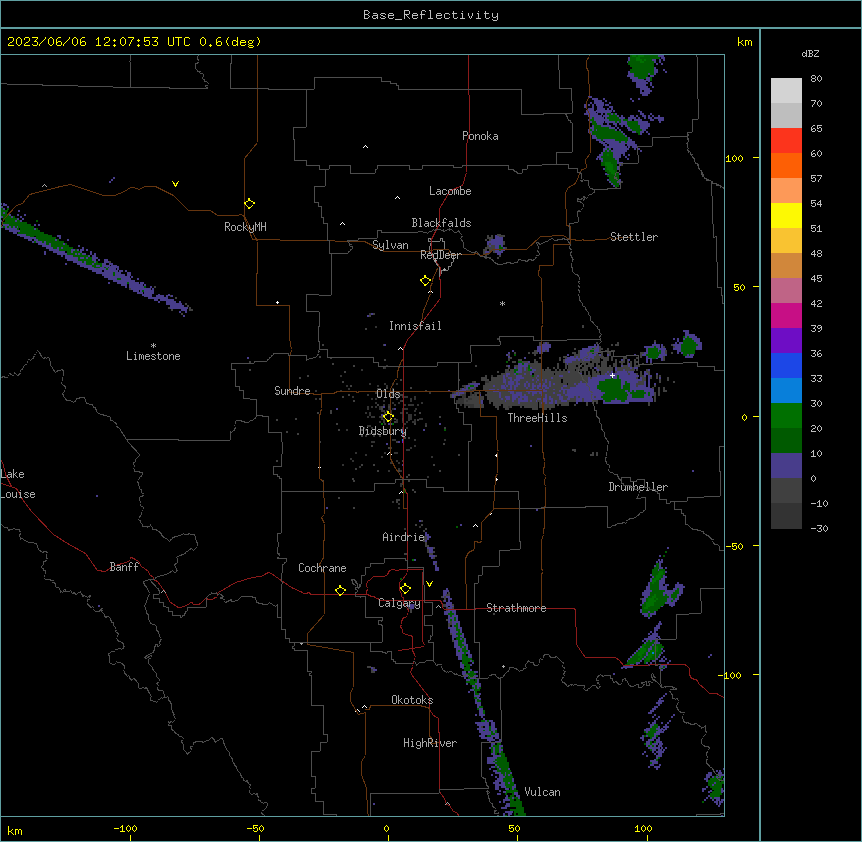Click the Strathmore label
Image resolution: width=862 pixels, height=842 pixels.
point(516,608)
